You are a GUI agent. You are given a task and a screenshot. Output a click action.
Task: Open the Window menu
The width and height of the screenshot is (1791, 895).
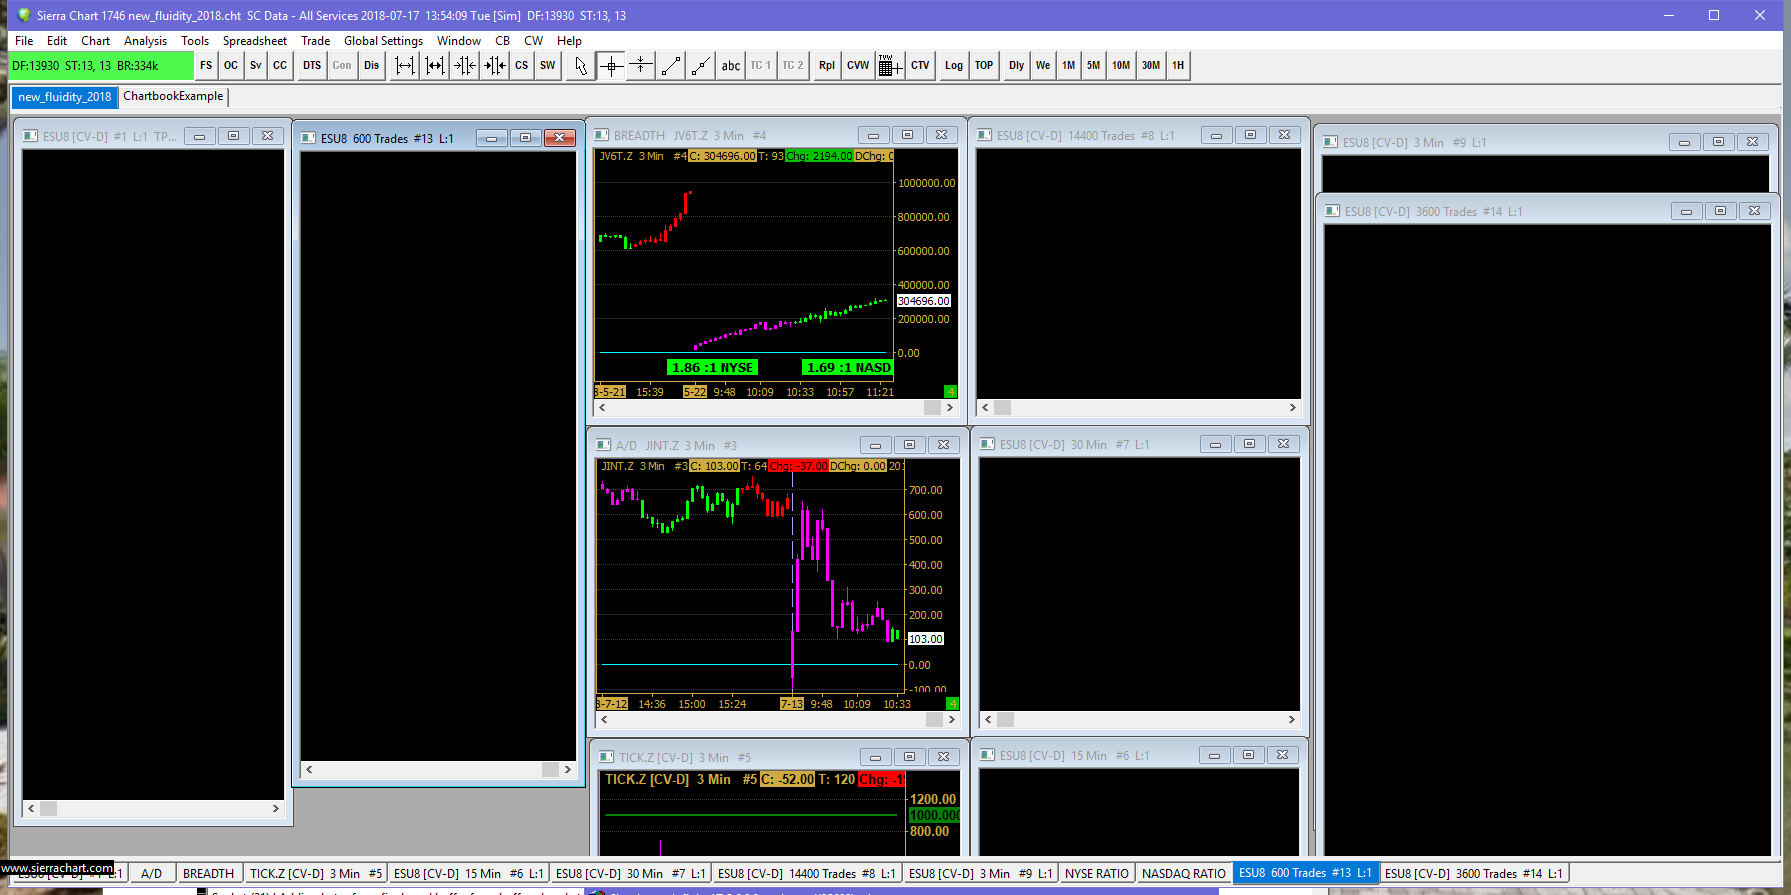(x=459, y=41)
